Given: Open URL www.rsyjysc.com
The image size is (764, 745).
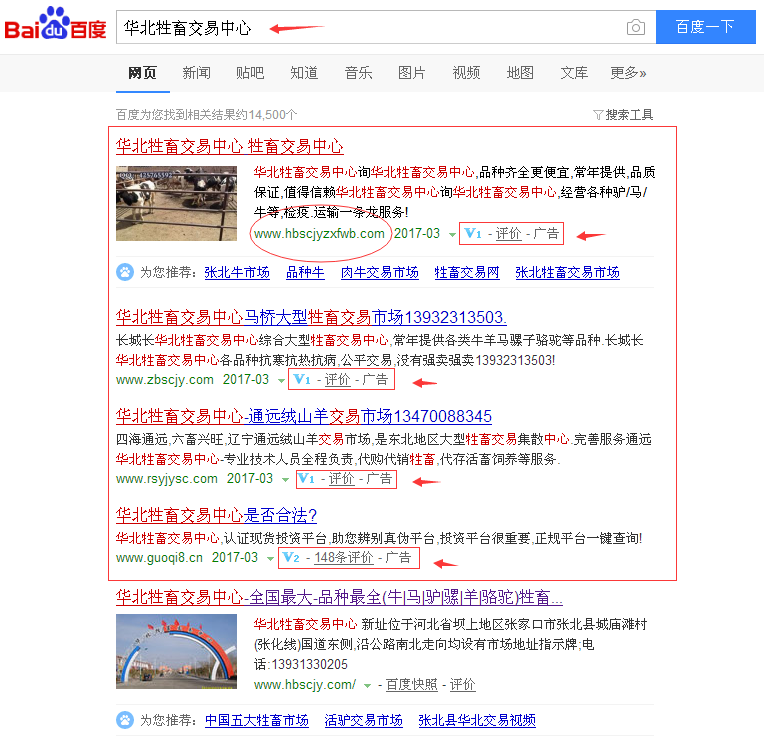Looking at the screenshot, I should coord(167,478).
